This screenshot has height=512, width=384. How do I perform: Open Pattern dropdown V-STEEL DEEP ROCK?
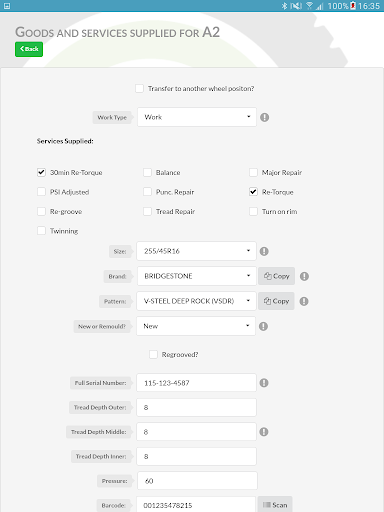point(196,301)
